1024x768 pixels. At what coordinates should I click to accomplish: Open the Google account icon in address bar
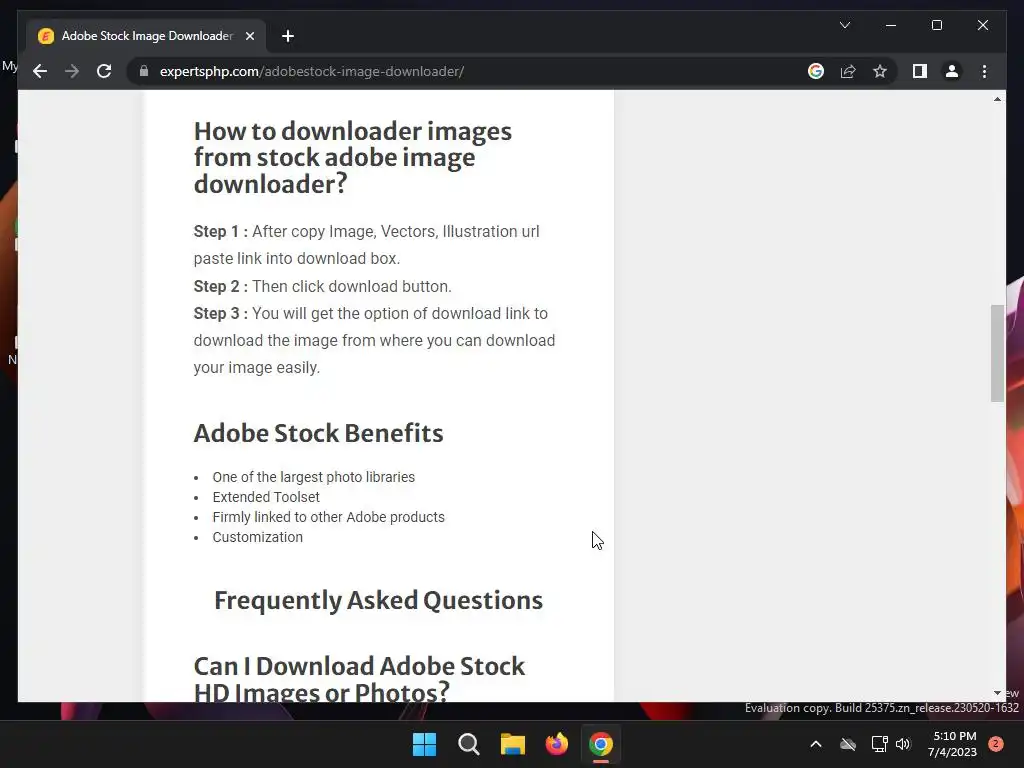tap(816, 71)
